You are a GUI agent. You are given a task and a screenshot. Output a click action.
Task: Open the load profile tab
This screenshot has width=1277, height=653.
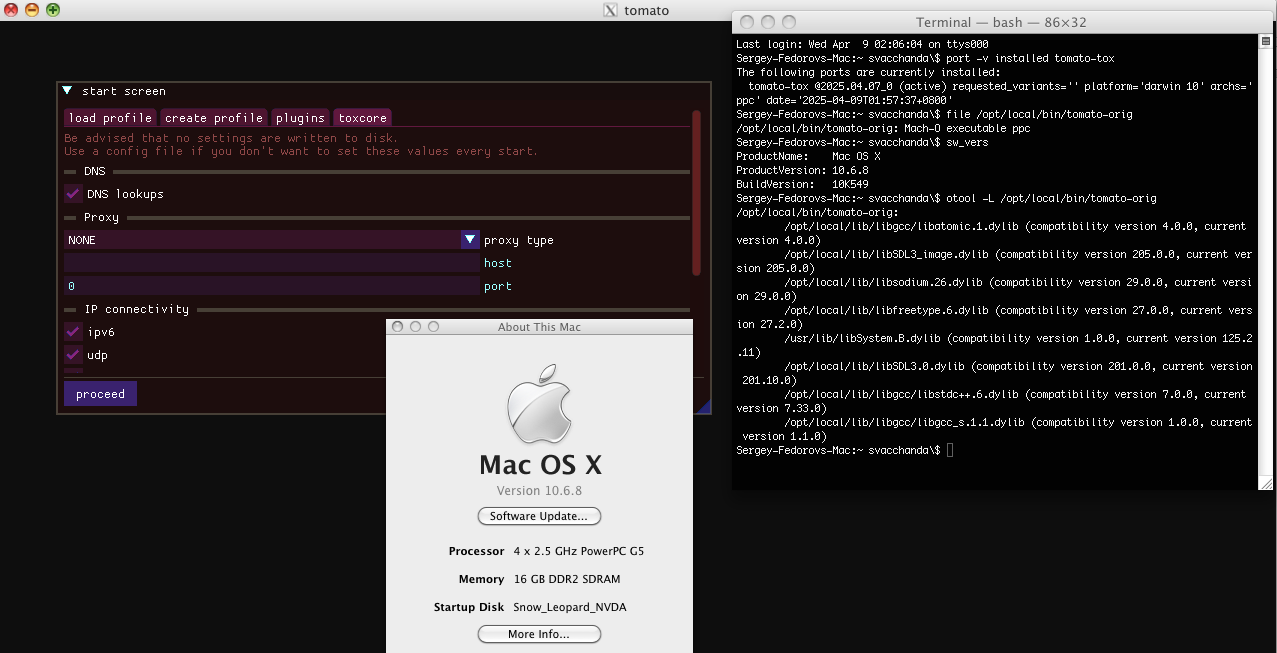111,118
